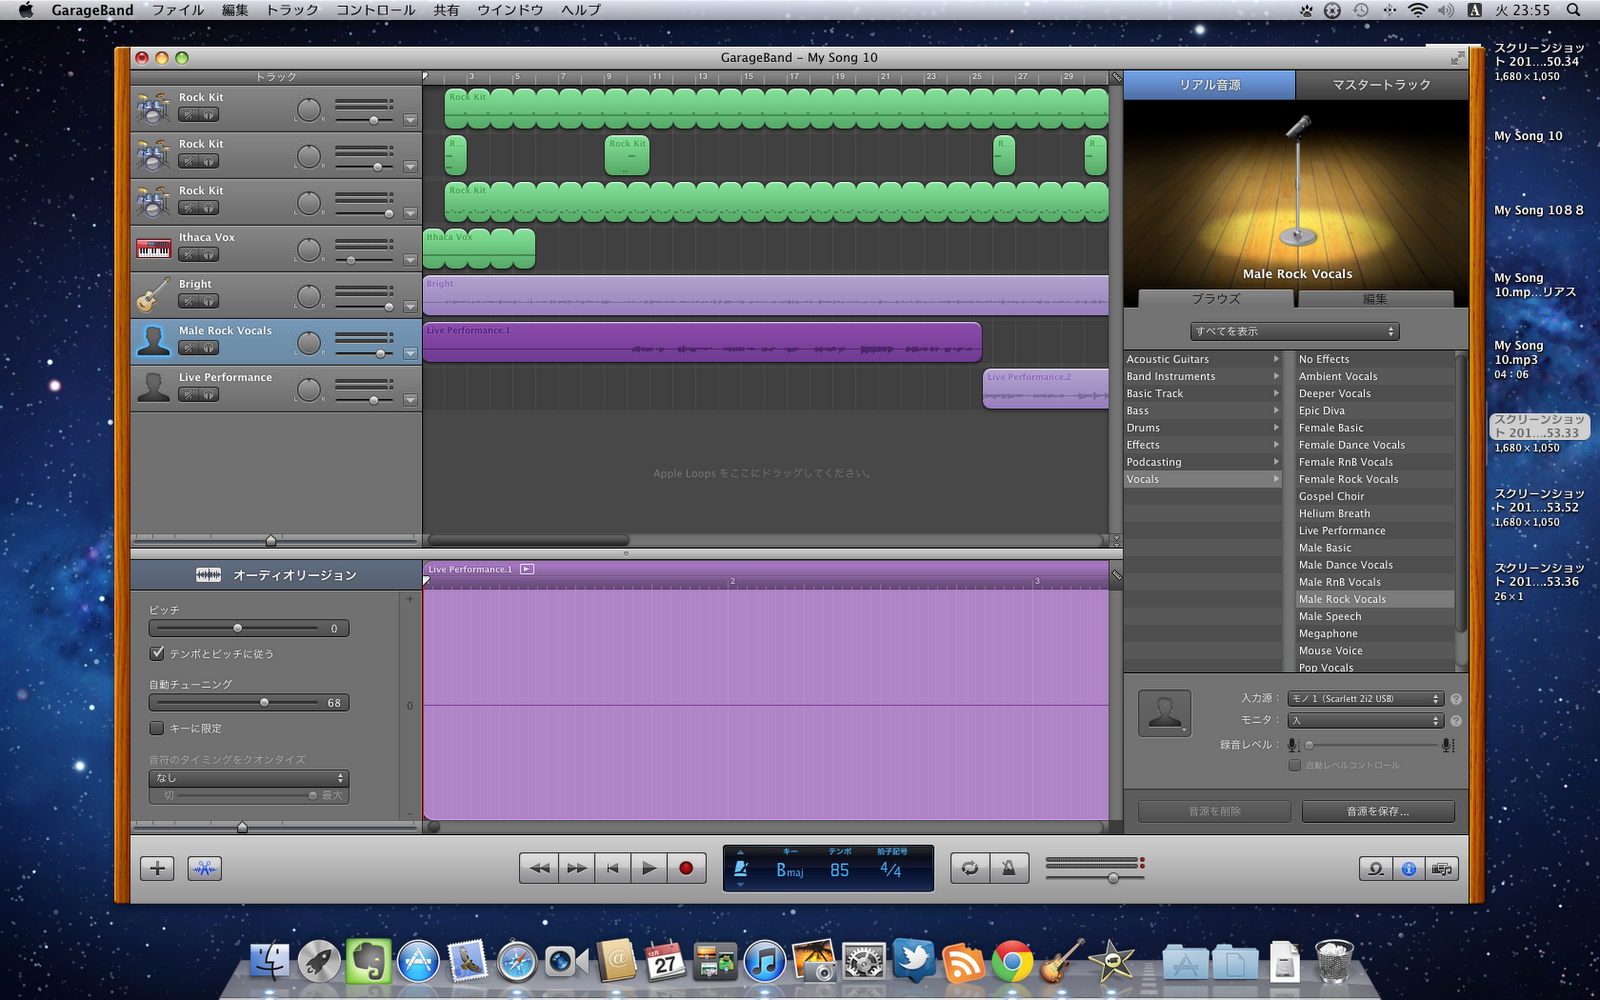
Task: Open GarageBand from the Dock
Action: (x=1061, y=962)
